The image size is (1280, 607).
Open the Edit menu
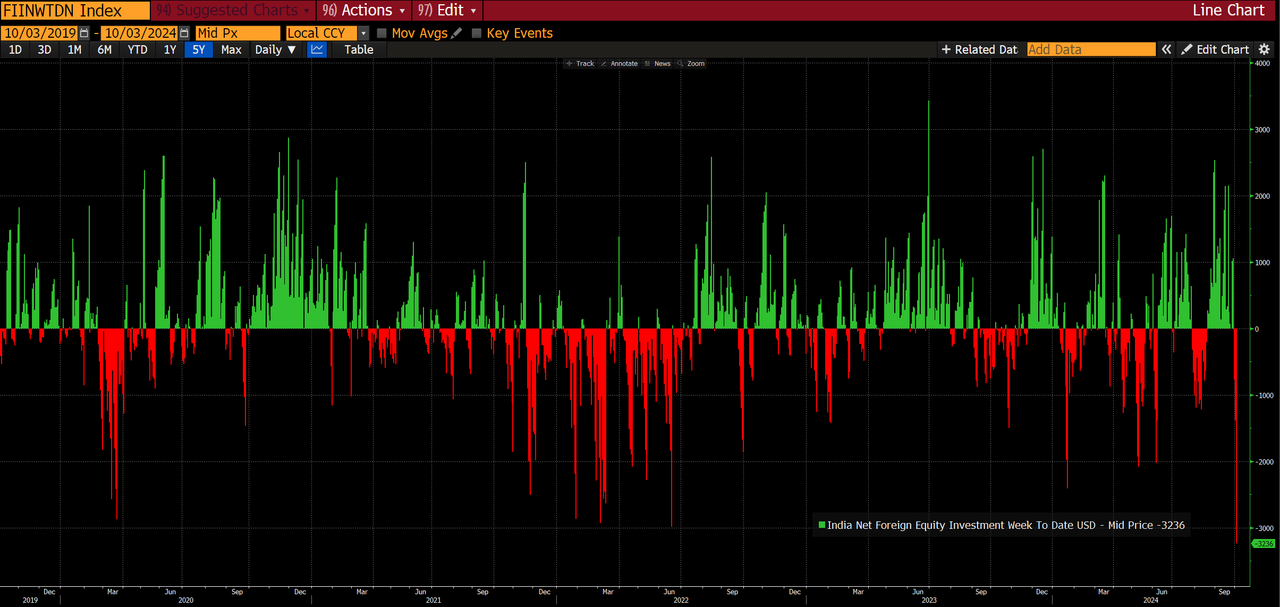pyautogui.click(x=448, y=10)
